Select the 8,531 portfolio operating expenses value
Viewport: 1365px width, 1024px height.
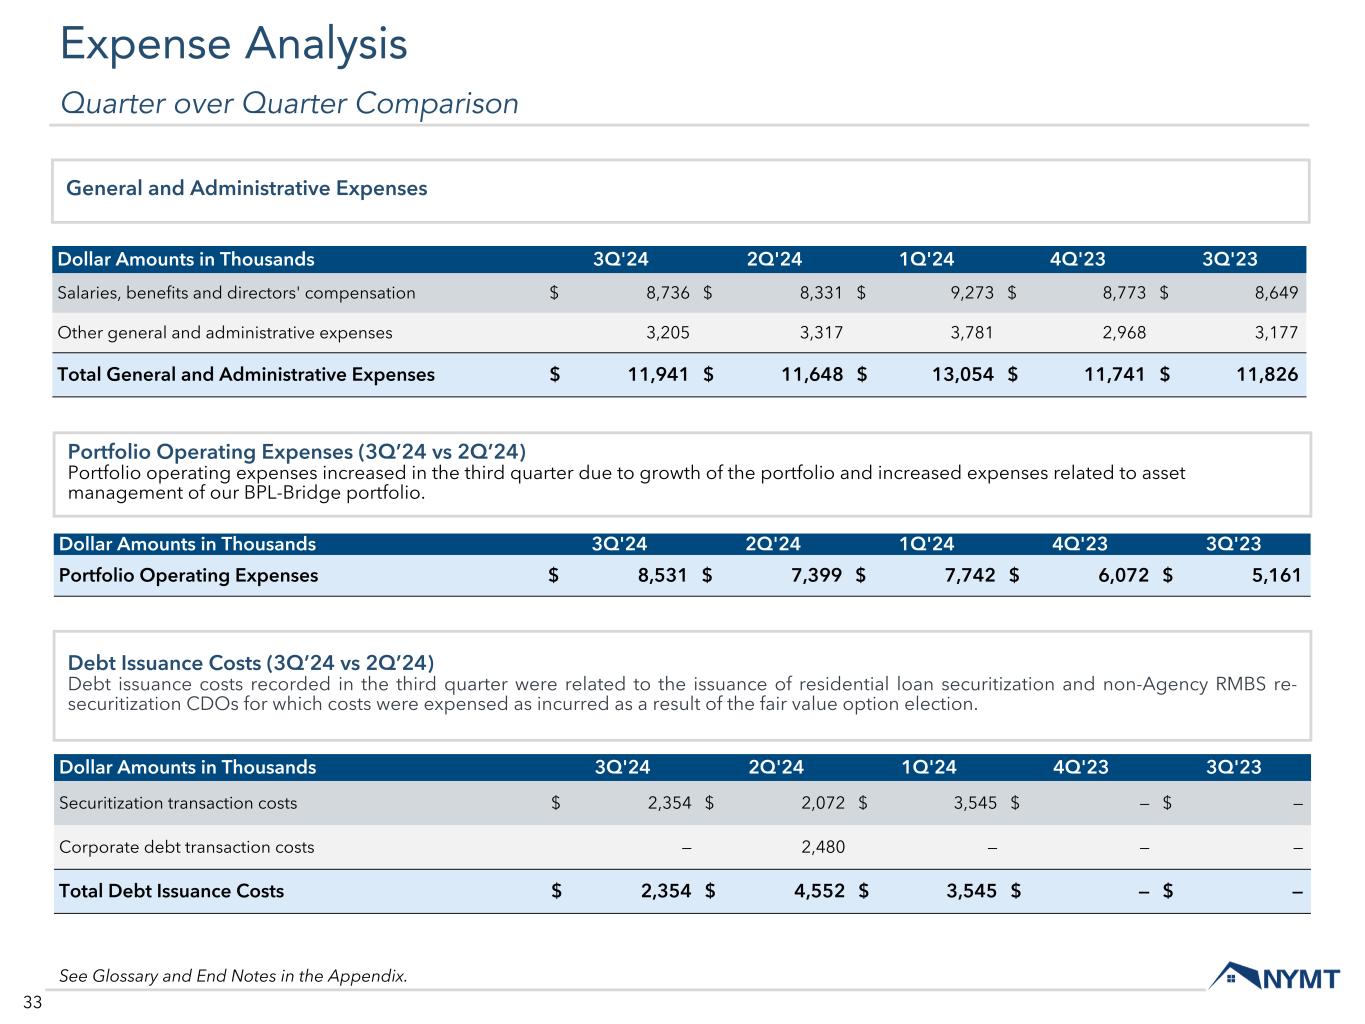click(x=661, y=575)
